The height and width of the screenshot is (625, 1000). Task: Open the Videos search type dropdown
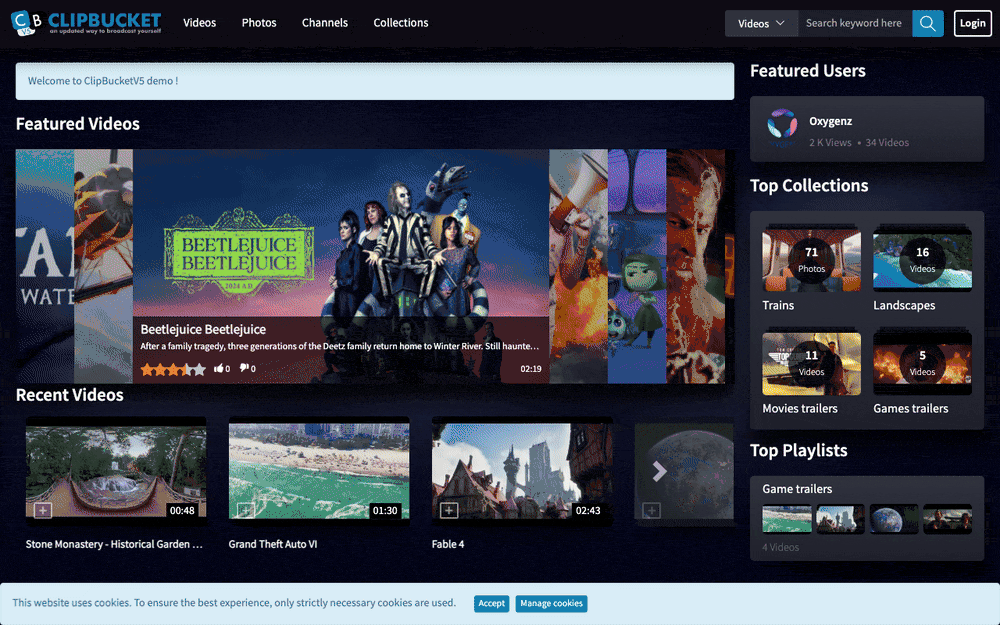coord(761,24)
